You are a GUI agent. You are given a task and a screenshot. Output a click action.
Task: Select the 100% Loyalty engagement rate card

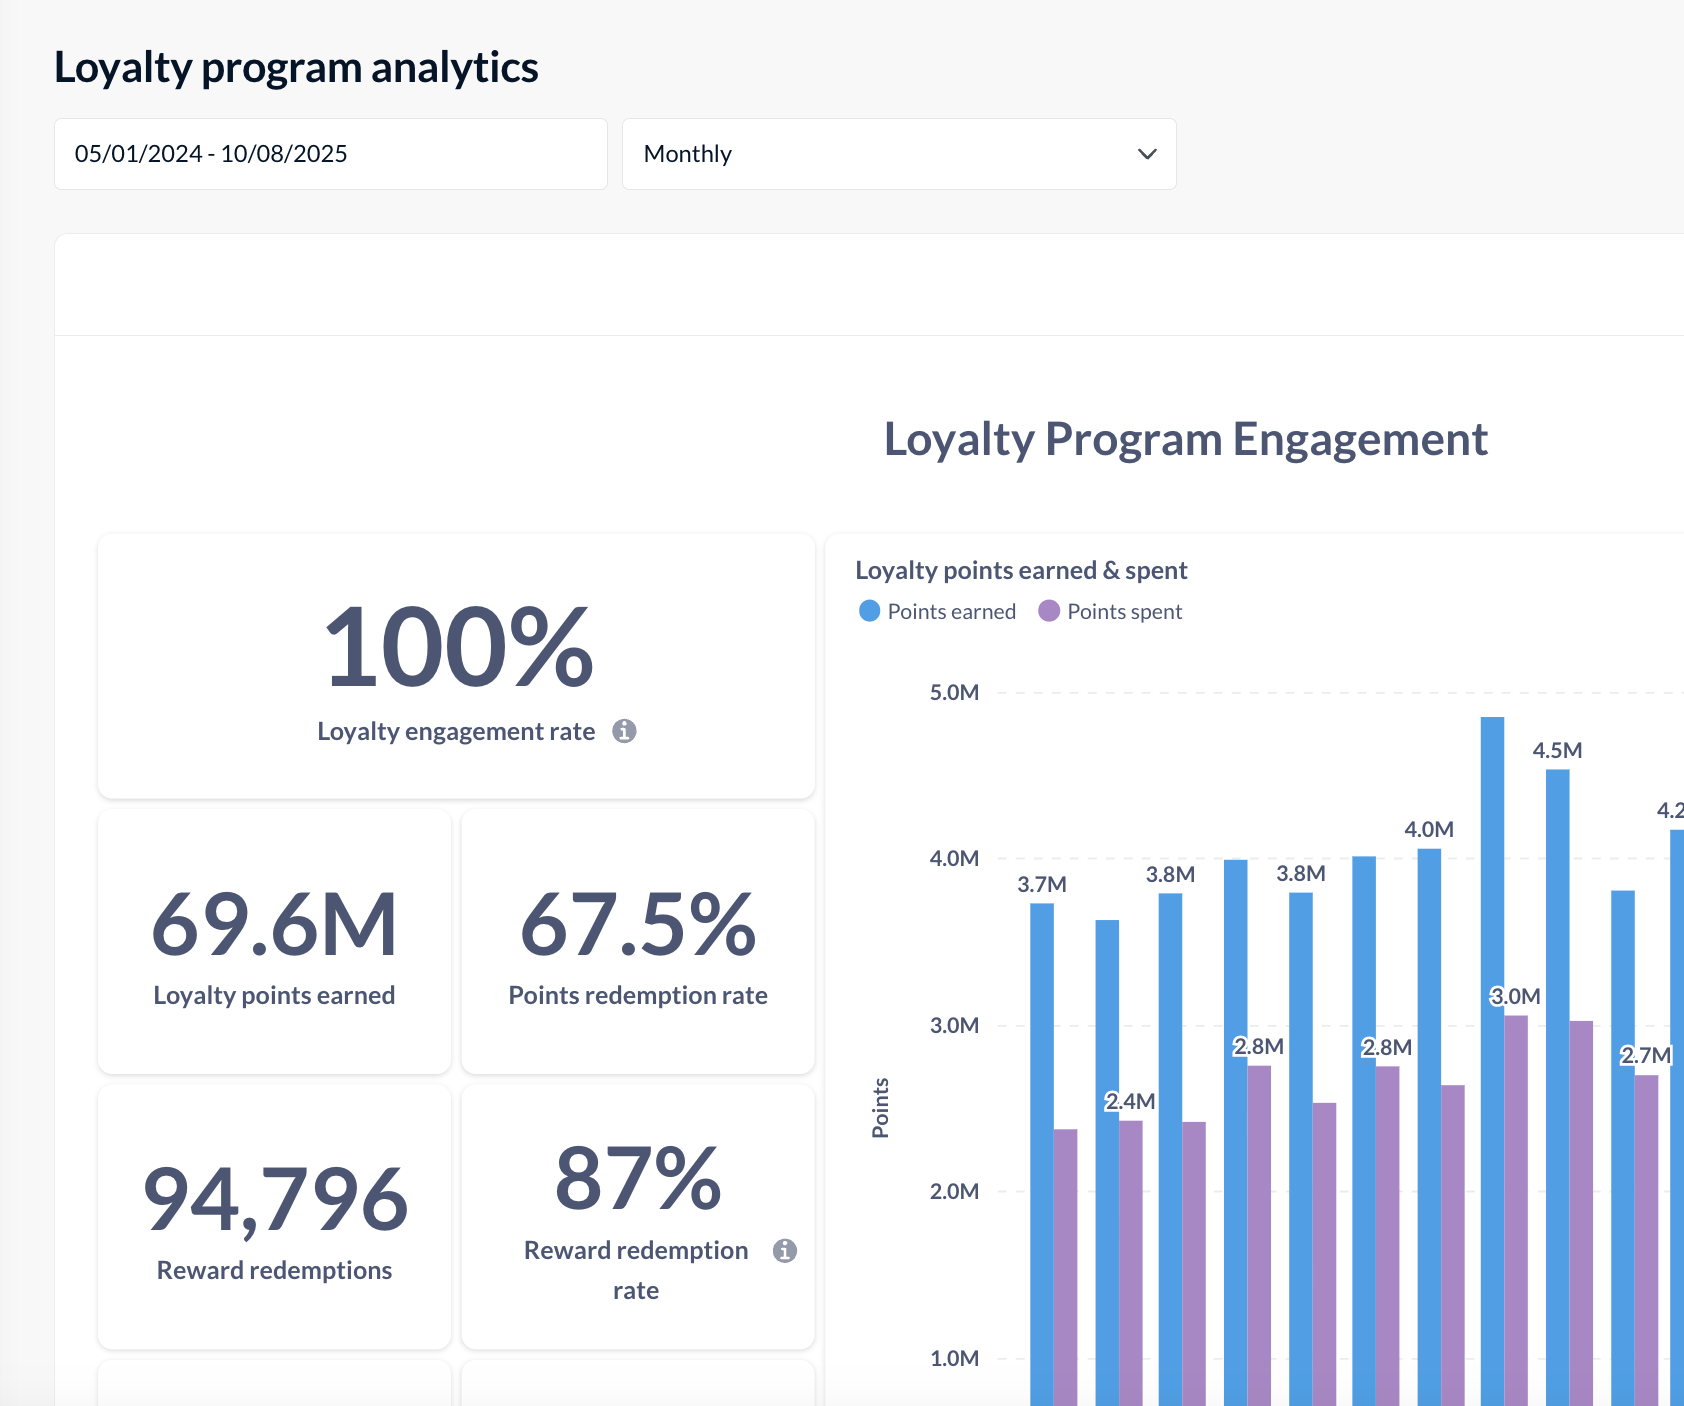pyautogui.click(x=456, y=665)
